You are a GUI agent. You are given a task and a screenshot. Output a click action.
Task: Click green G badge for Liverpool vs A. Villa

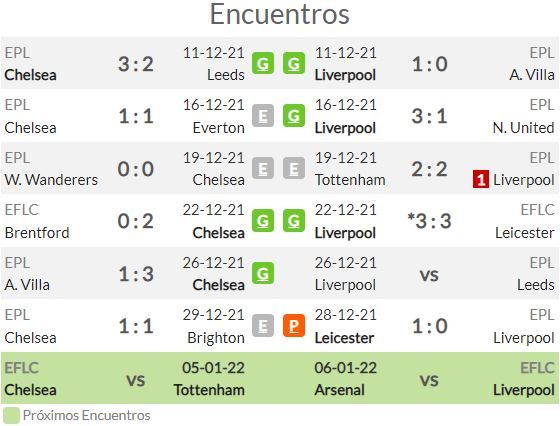pos(294,64)
